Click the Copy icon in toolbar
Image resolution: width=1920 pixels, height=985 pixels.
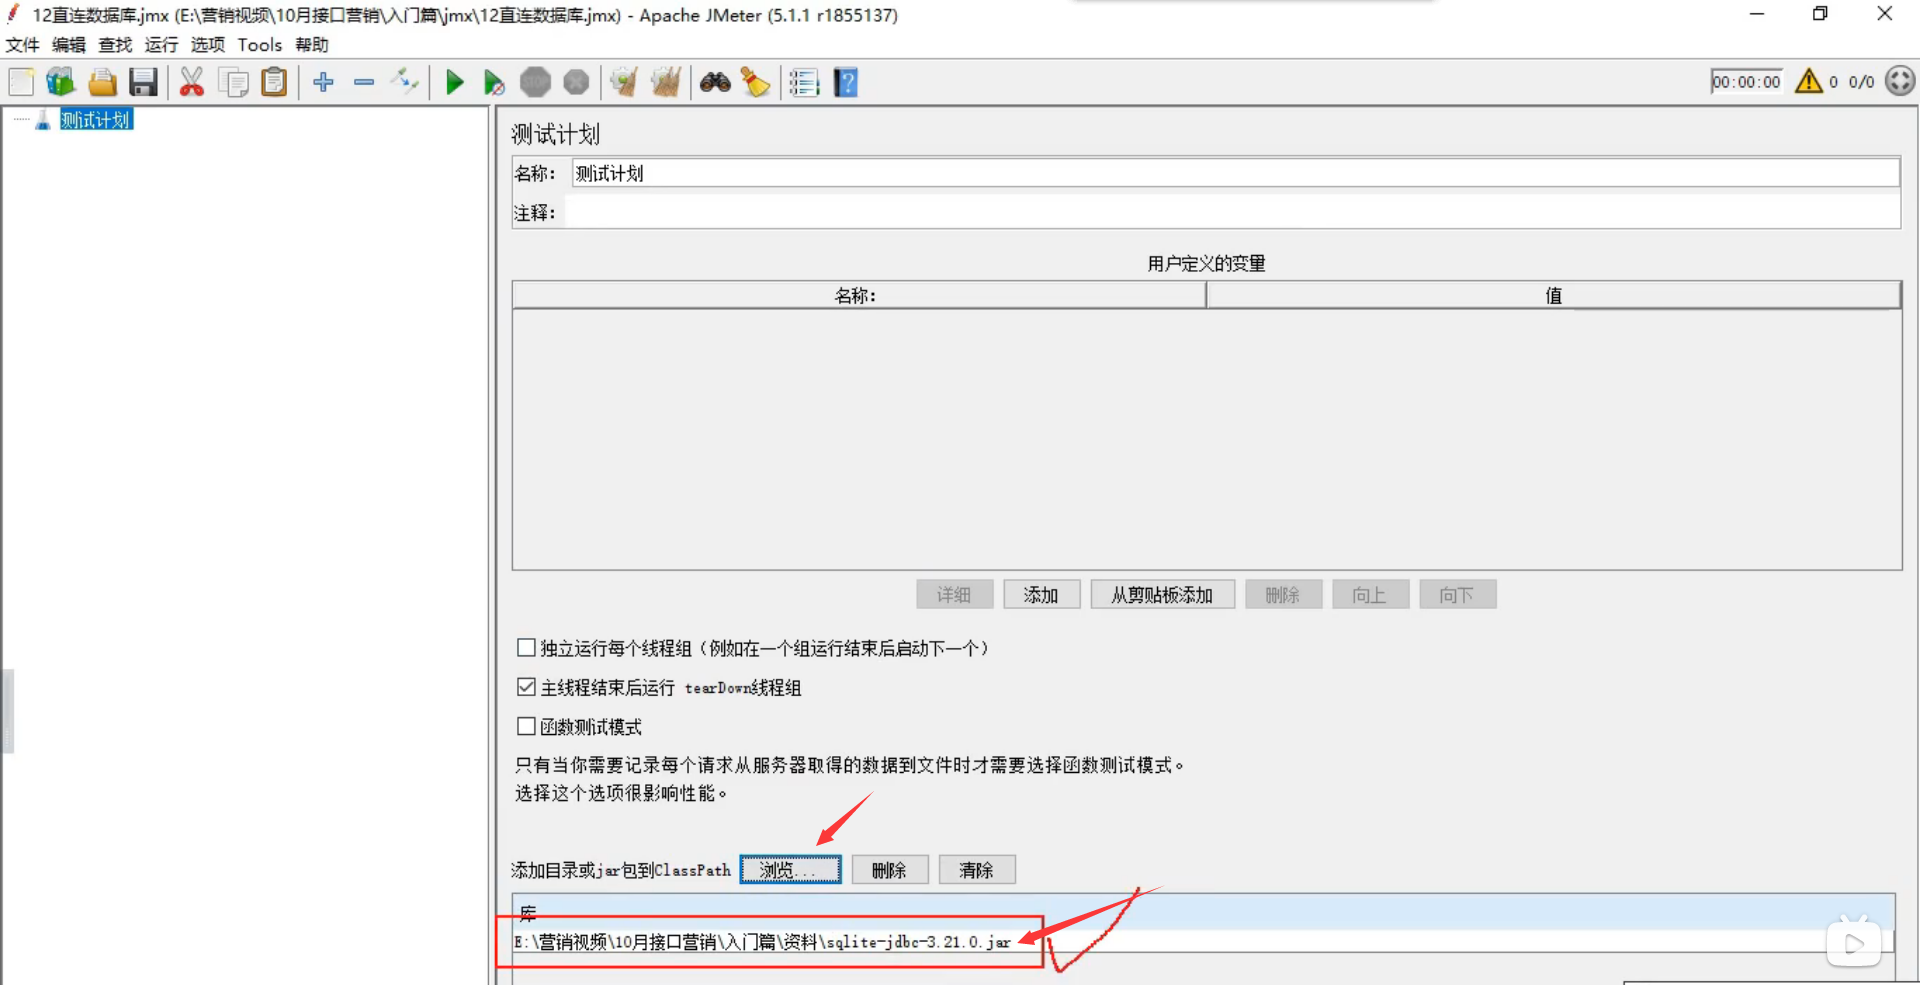233,82
